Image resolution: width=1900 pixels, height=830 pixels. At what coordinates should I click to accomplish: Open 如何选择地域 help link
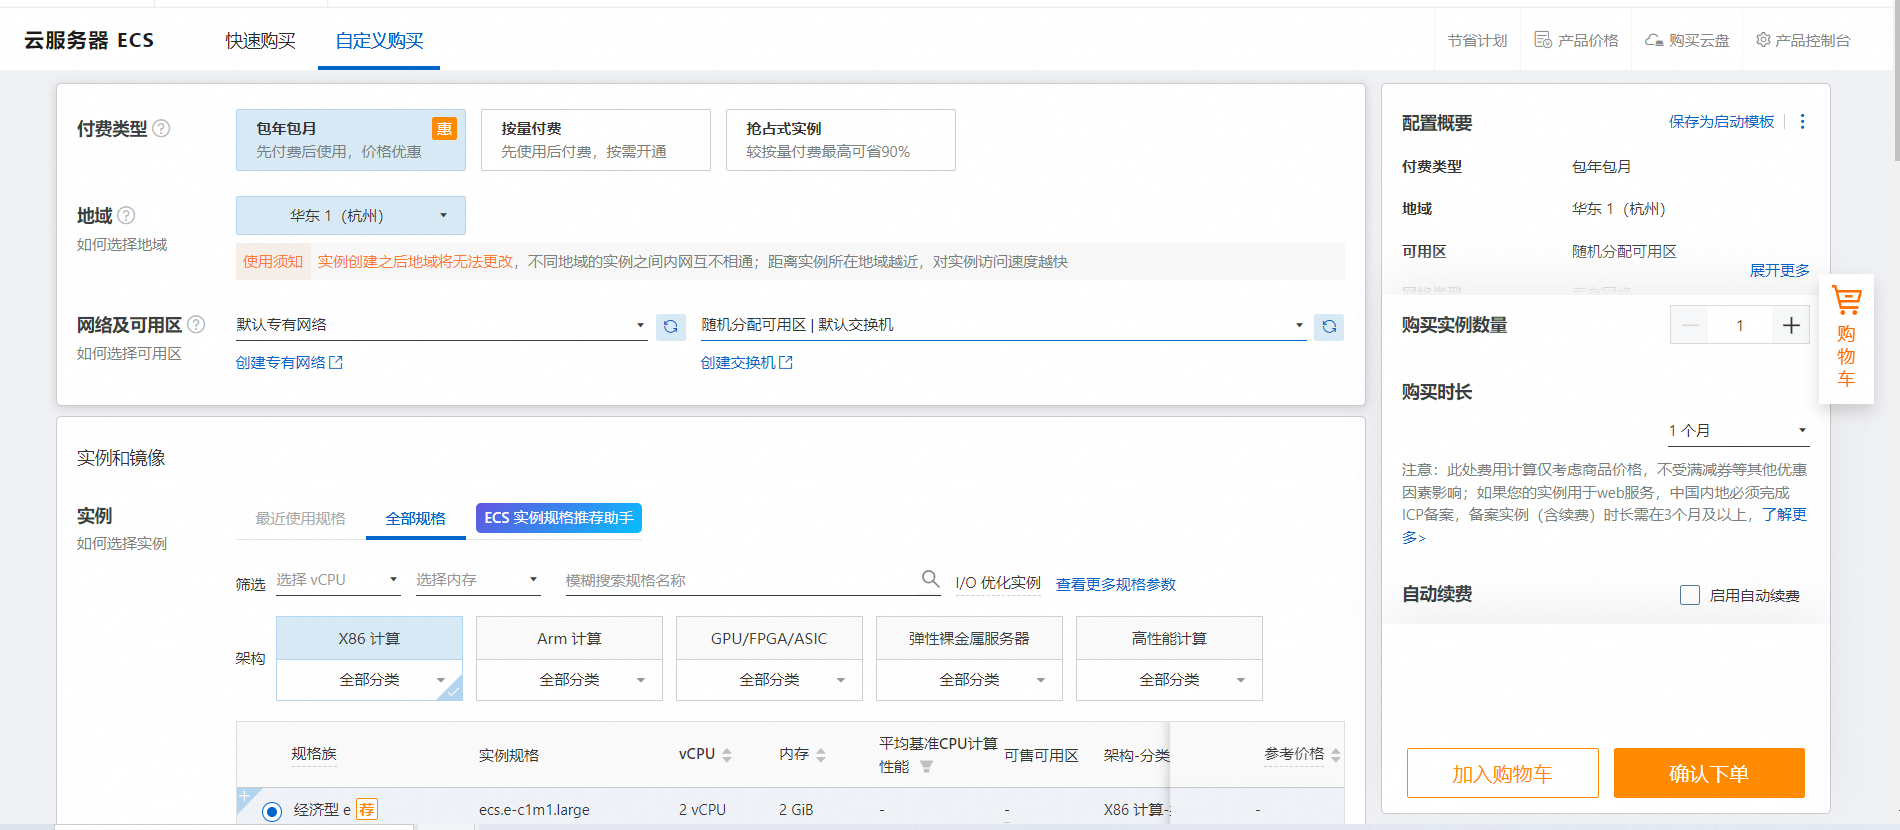[x=122, y=244]
